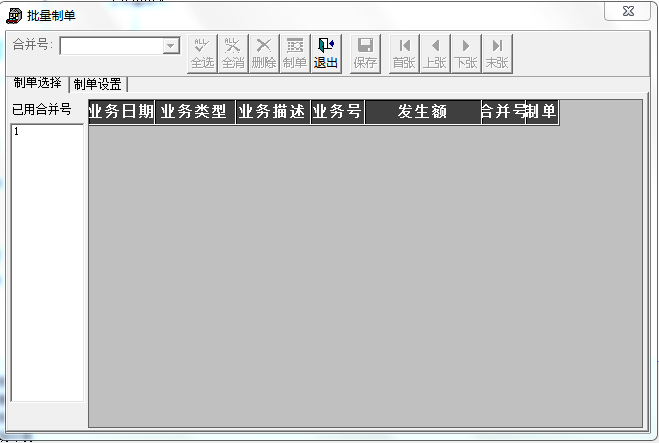
Task: Click the 删除 (delete) toolbar icon
Action: pyautogui.click(x=264, y=53)
